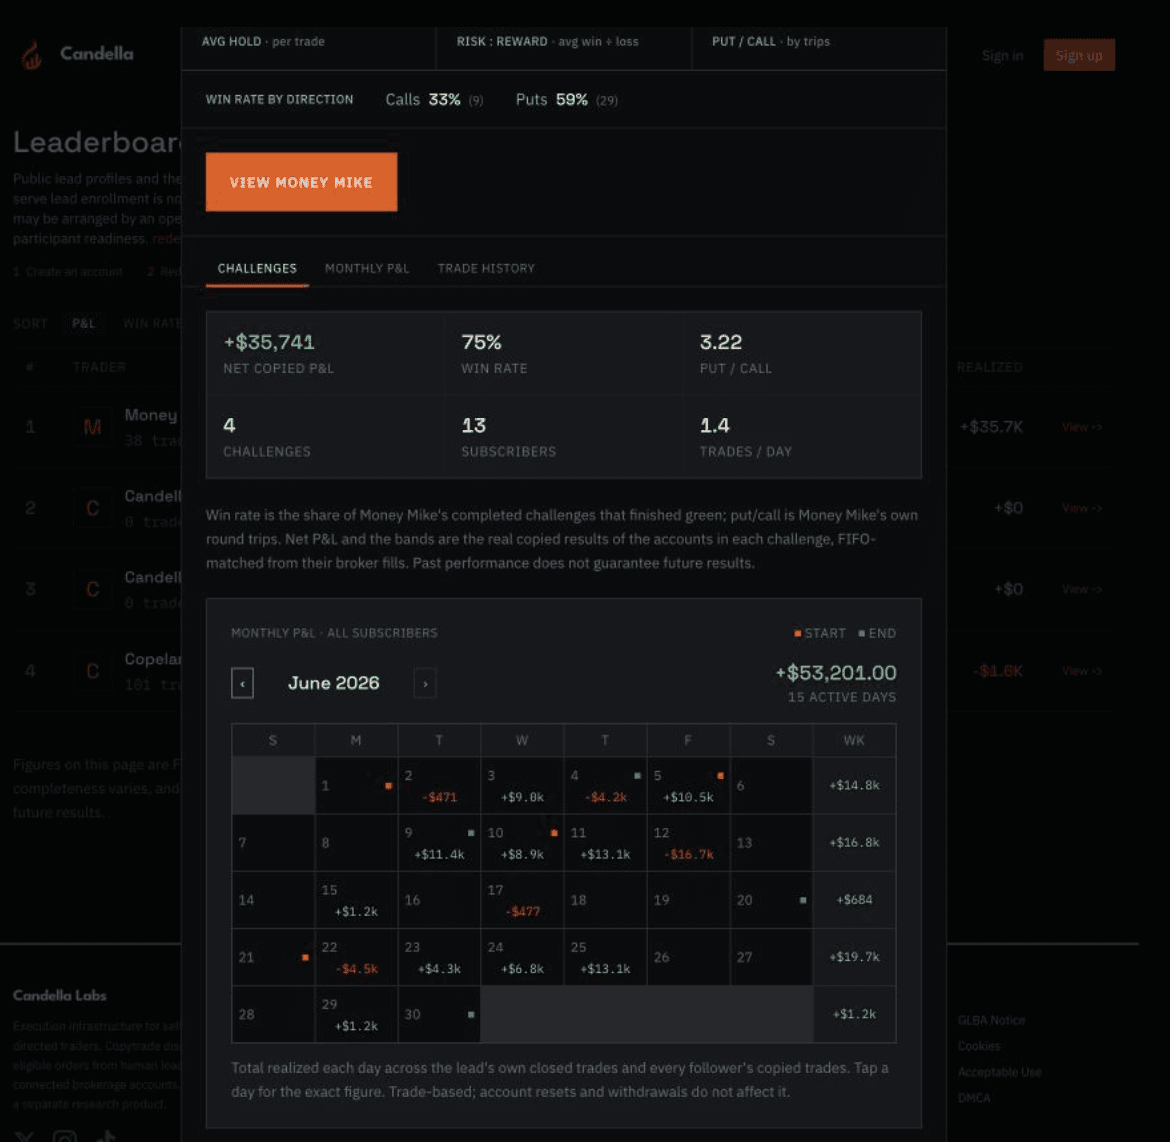This screenshot has width=1170, height=1142.
Task: Click Sign in link in header
Action: [1002, 55]
